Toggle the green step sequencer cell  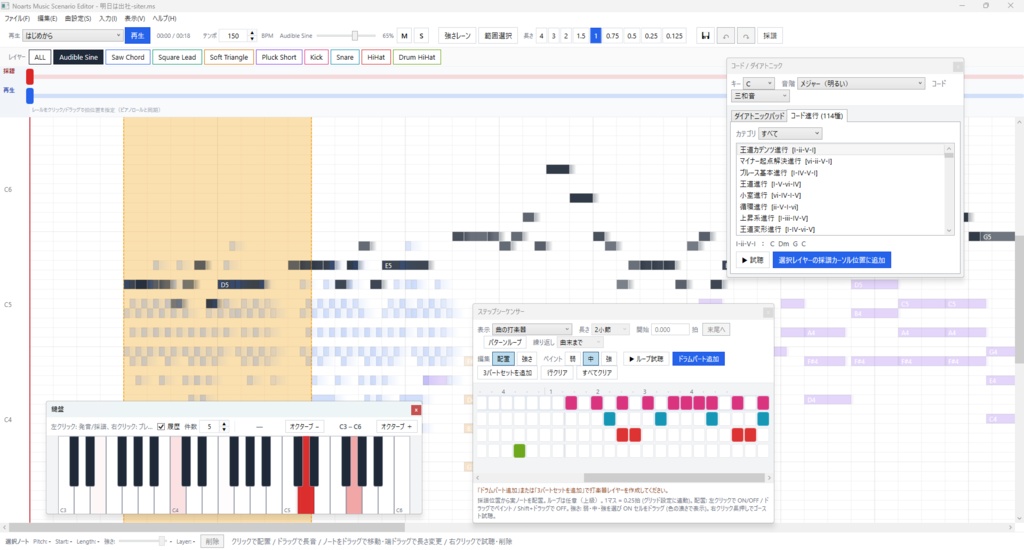[x=519, y=450]
